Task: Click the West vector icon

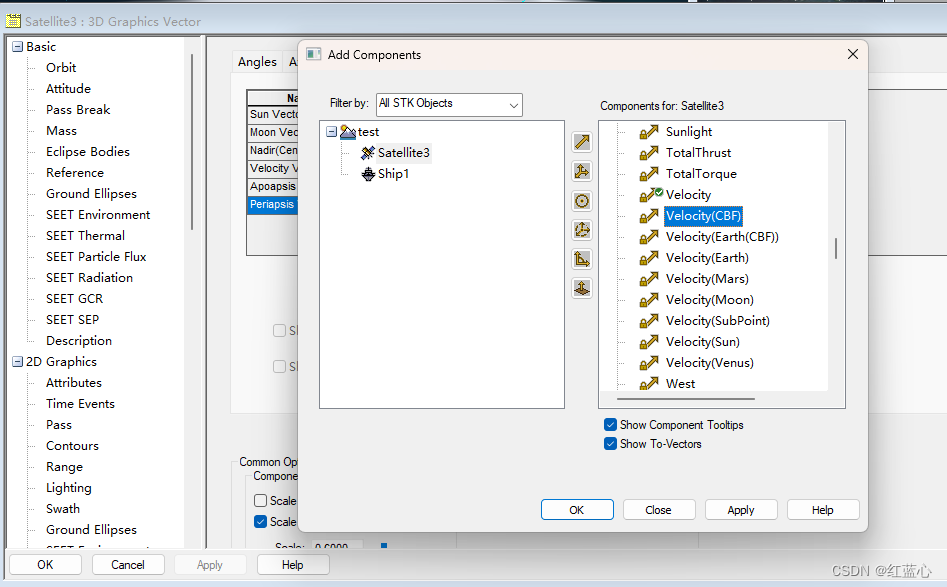Action: tap(649, 383)
